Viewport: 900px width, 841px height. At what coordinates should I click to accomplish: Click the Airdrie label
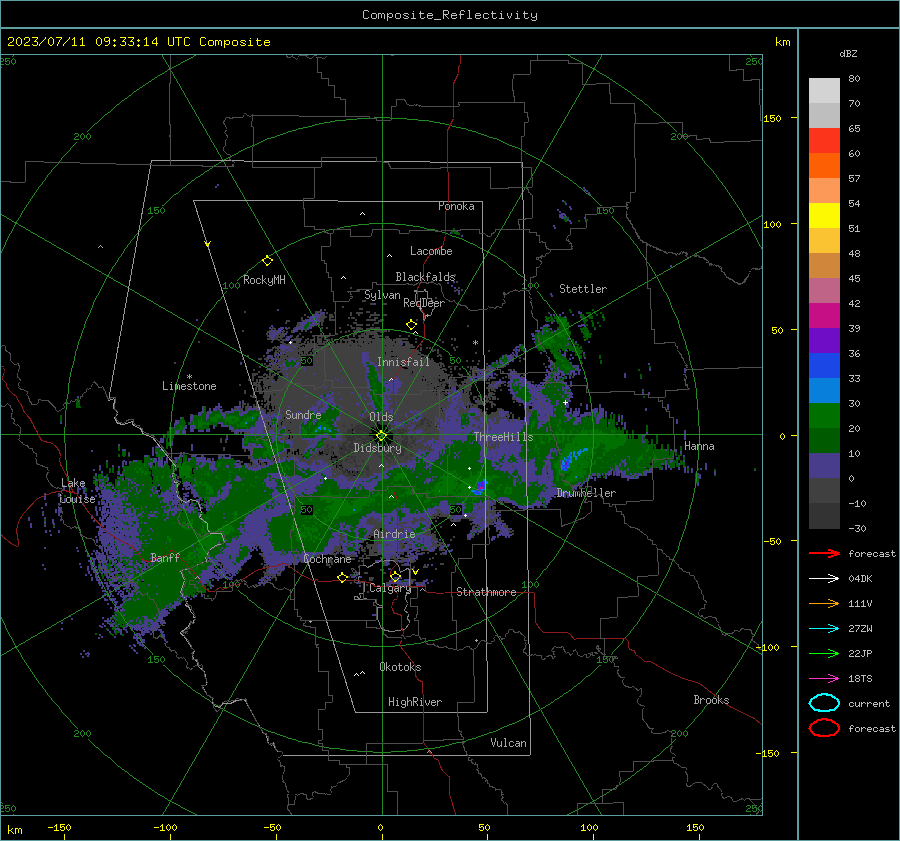[394, 534]
